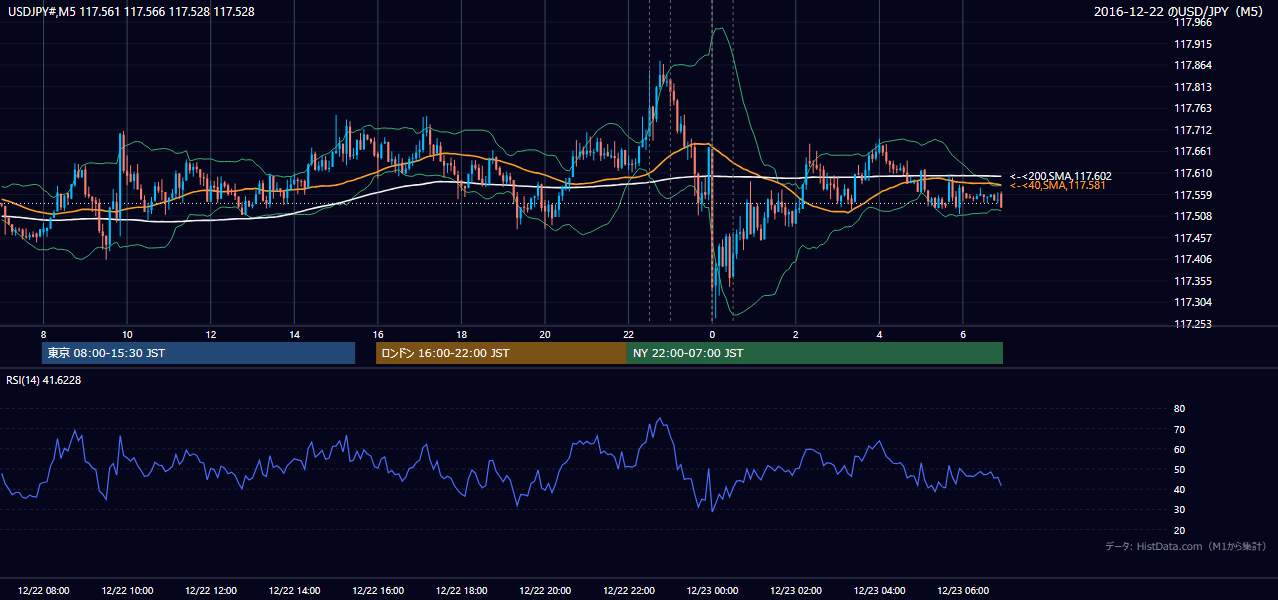The height and width of the screenshot is (600, 1278).
Task: Click price axis label 117.966
Action: pyautogui.click(x=1194, y=23)
